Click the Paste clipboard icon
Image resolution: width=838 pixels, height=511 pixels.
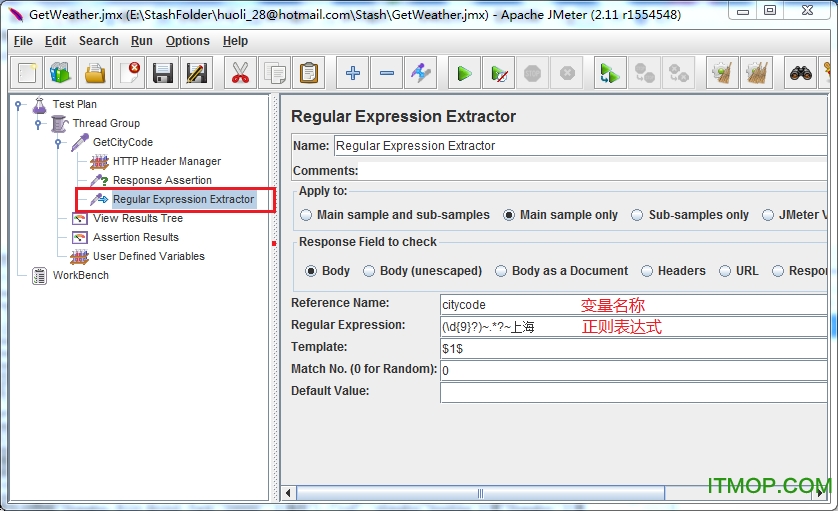tap(309, 73)
